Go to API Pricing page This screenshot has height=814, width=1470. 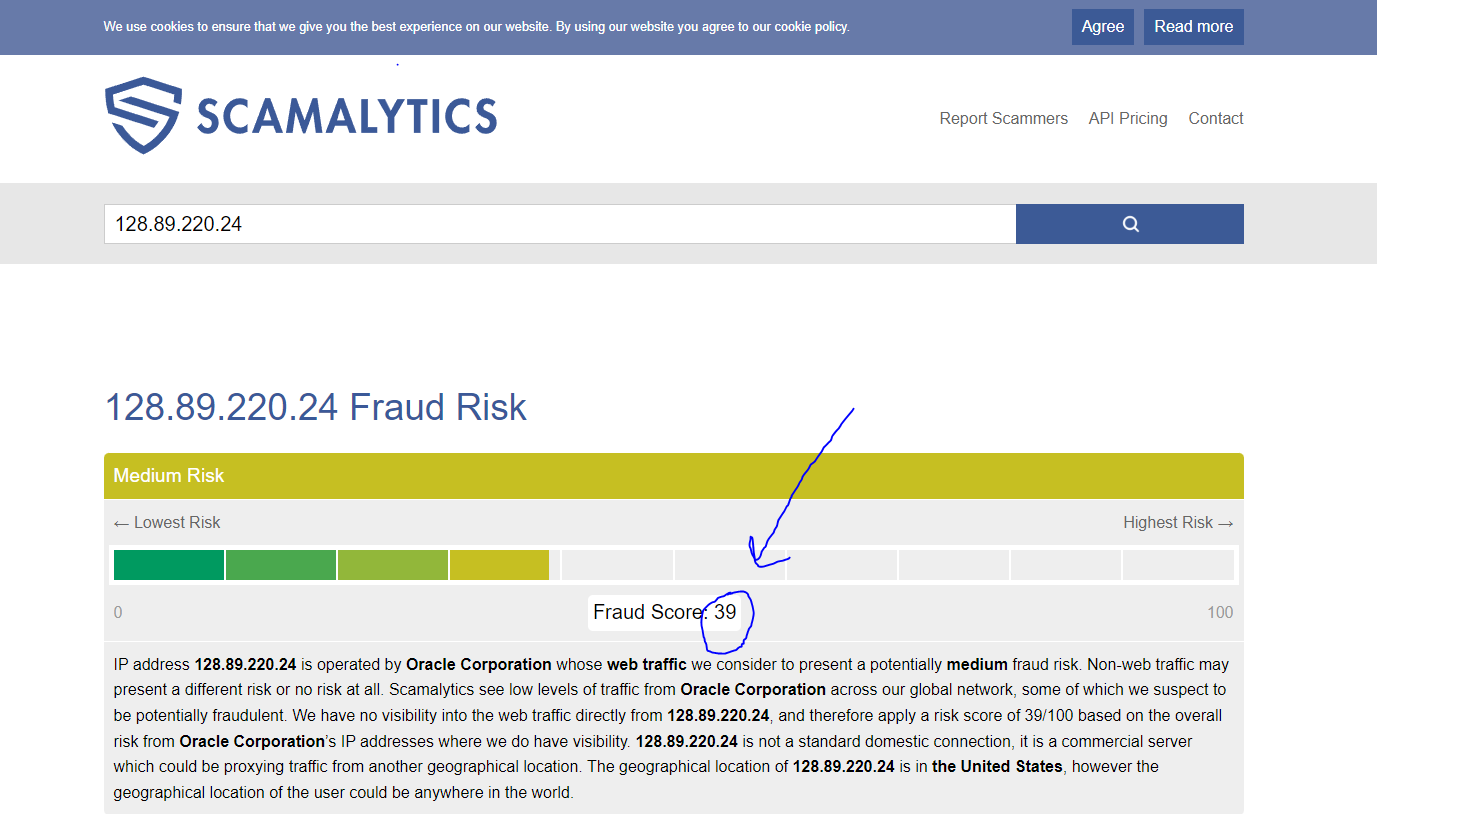[1127, 118]
